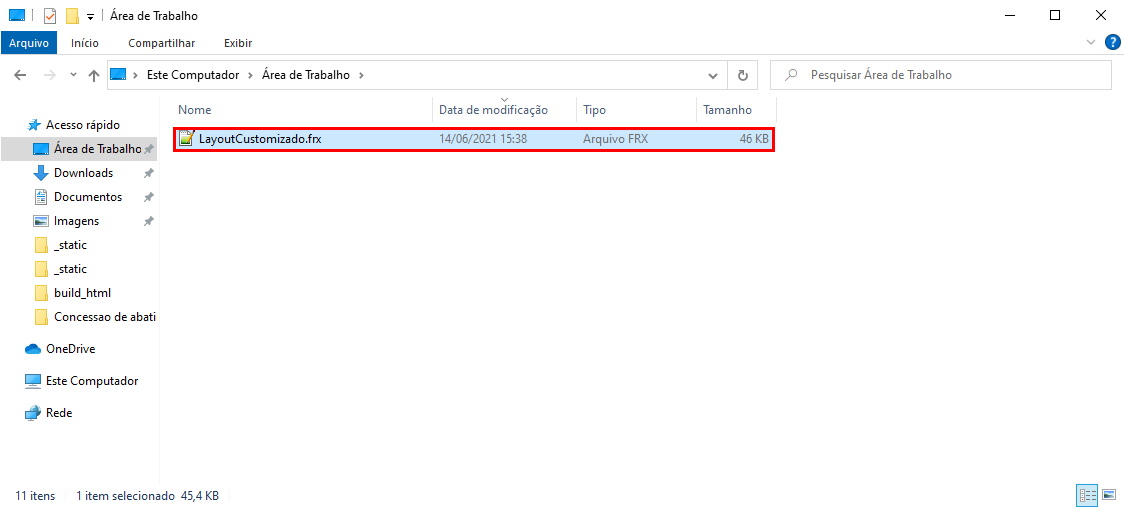Click the New Folder quick access icon
The width and height of the screenshot is (1125, 508).
tap(72, 16)
